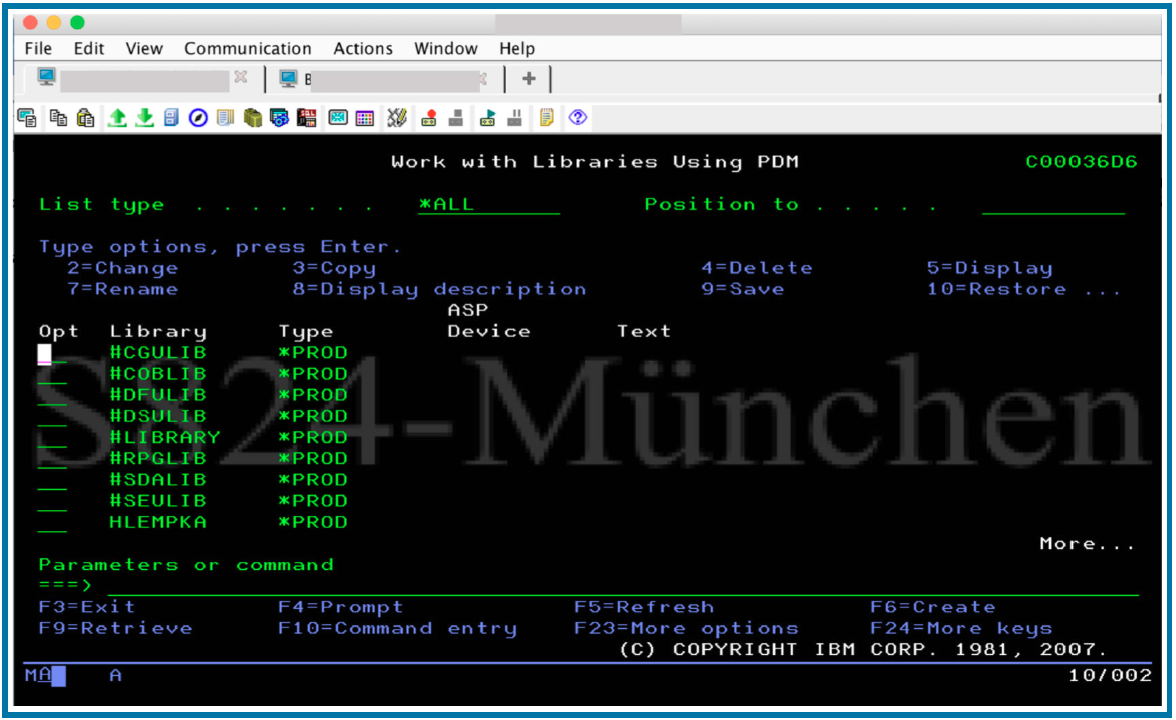Open the color palette grid icon
This screenshot has height=720, width=1176.
coord(365,118)
